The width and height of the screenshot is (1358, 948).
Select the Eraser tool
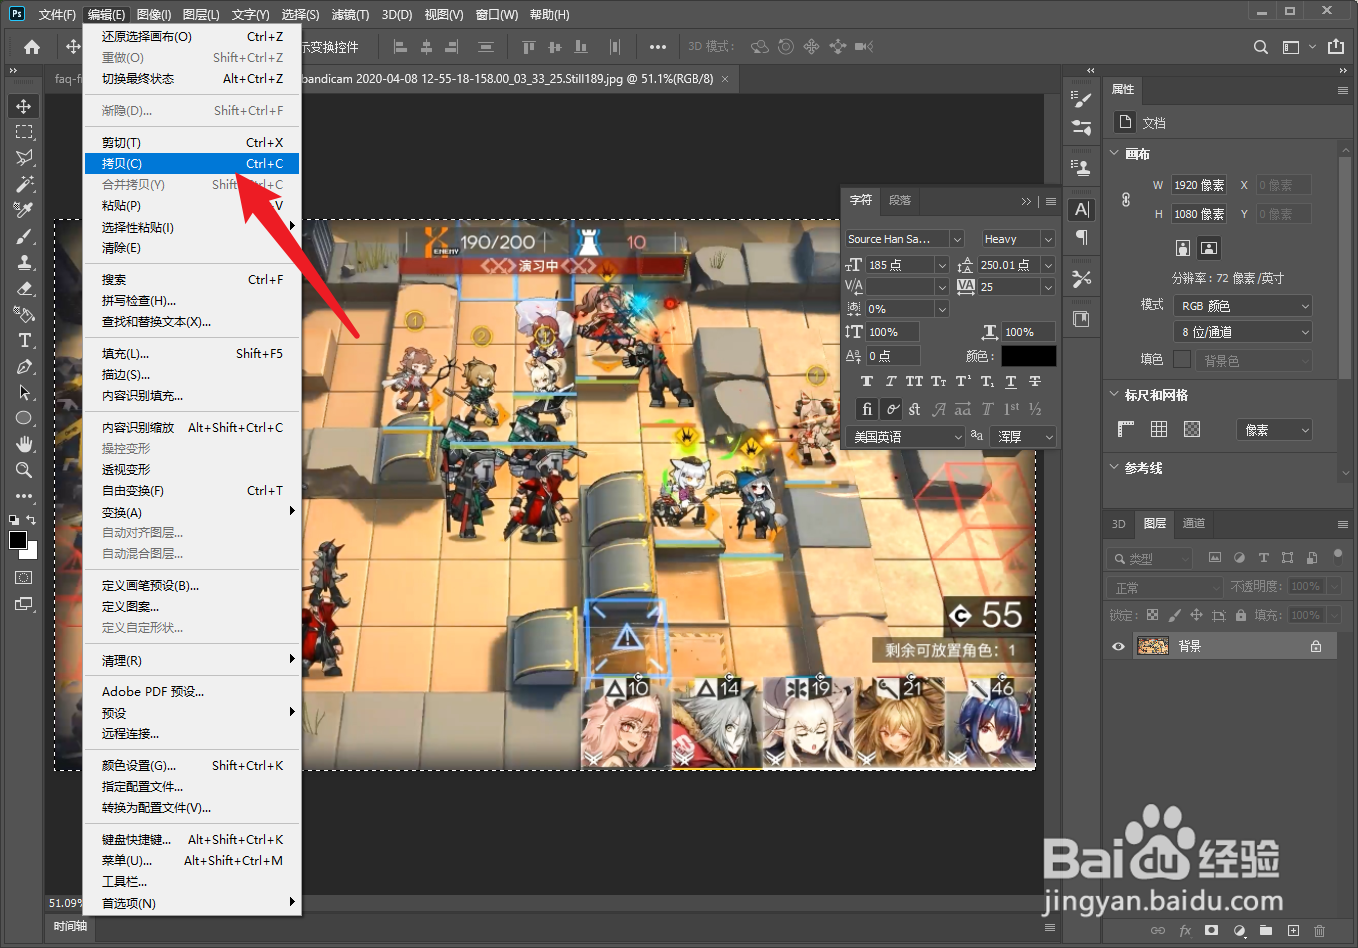tap(24, 288)
